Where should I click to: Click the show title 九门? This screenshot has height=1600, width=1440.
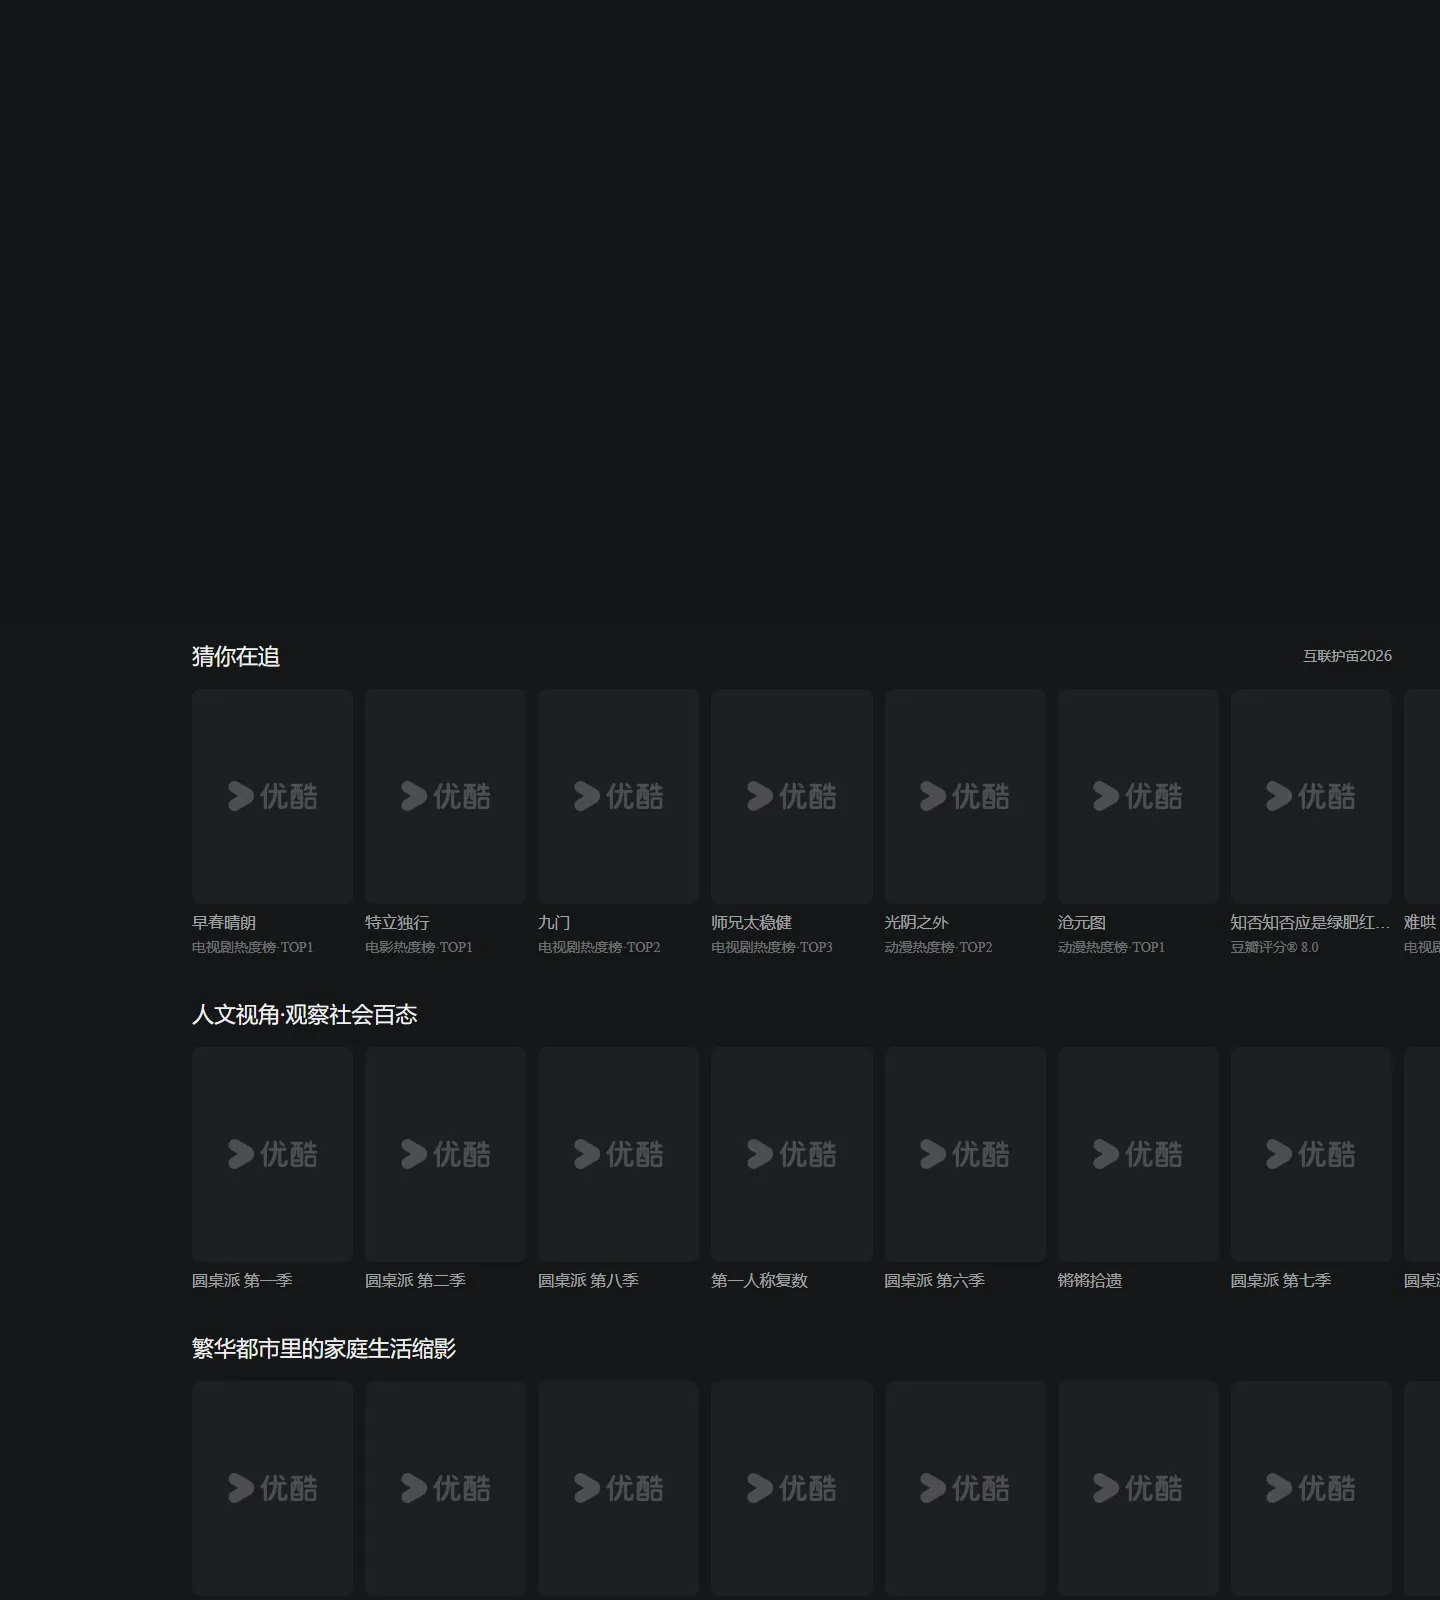pyautogui.click(x=554, y=922)
